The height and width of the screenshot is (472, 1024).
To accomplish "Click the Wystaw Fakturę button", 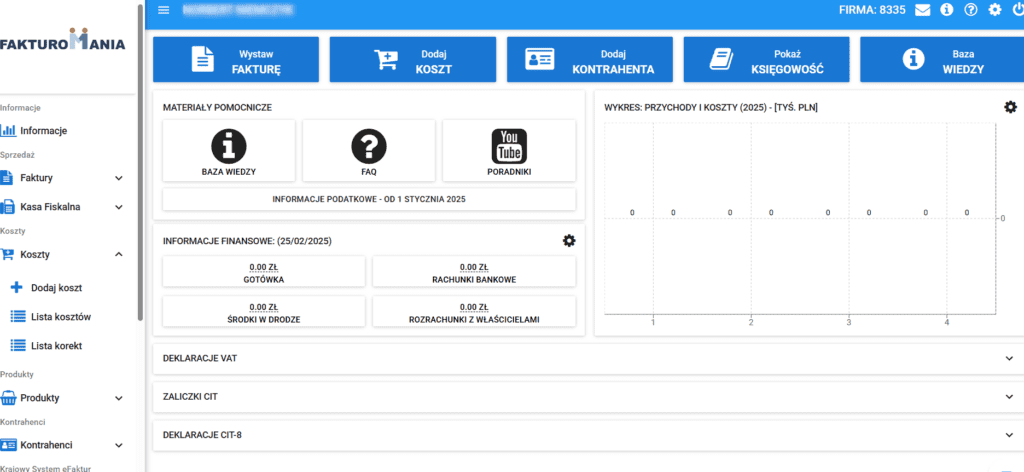I will (236, 60).
